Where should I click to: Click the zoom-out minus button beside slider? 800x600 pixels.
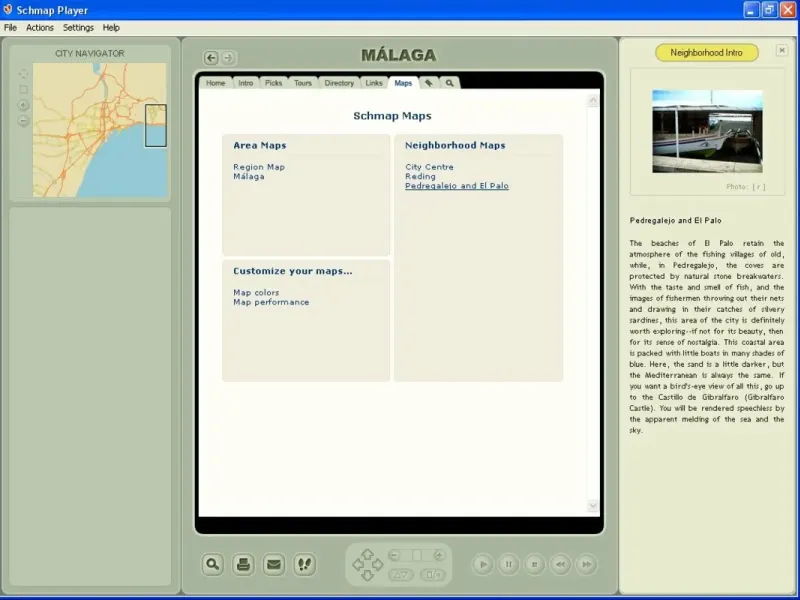click(394, 555)
